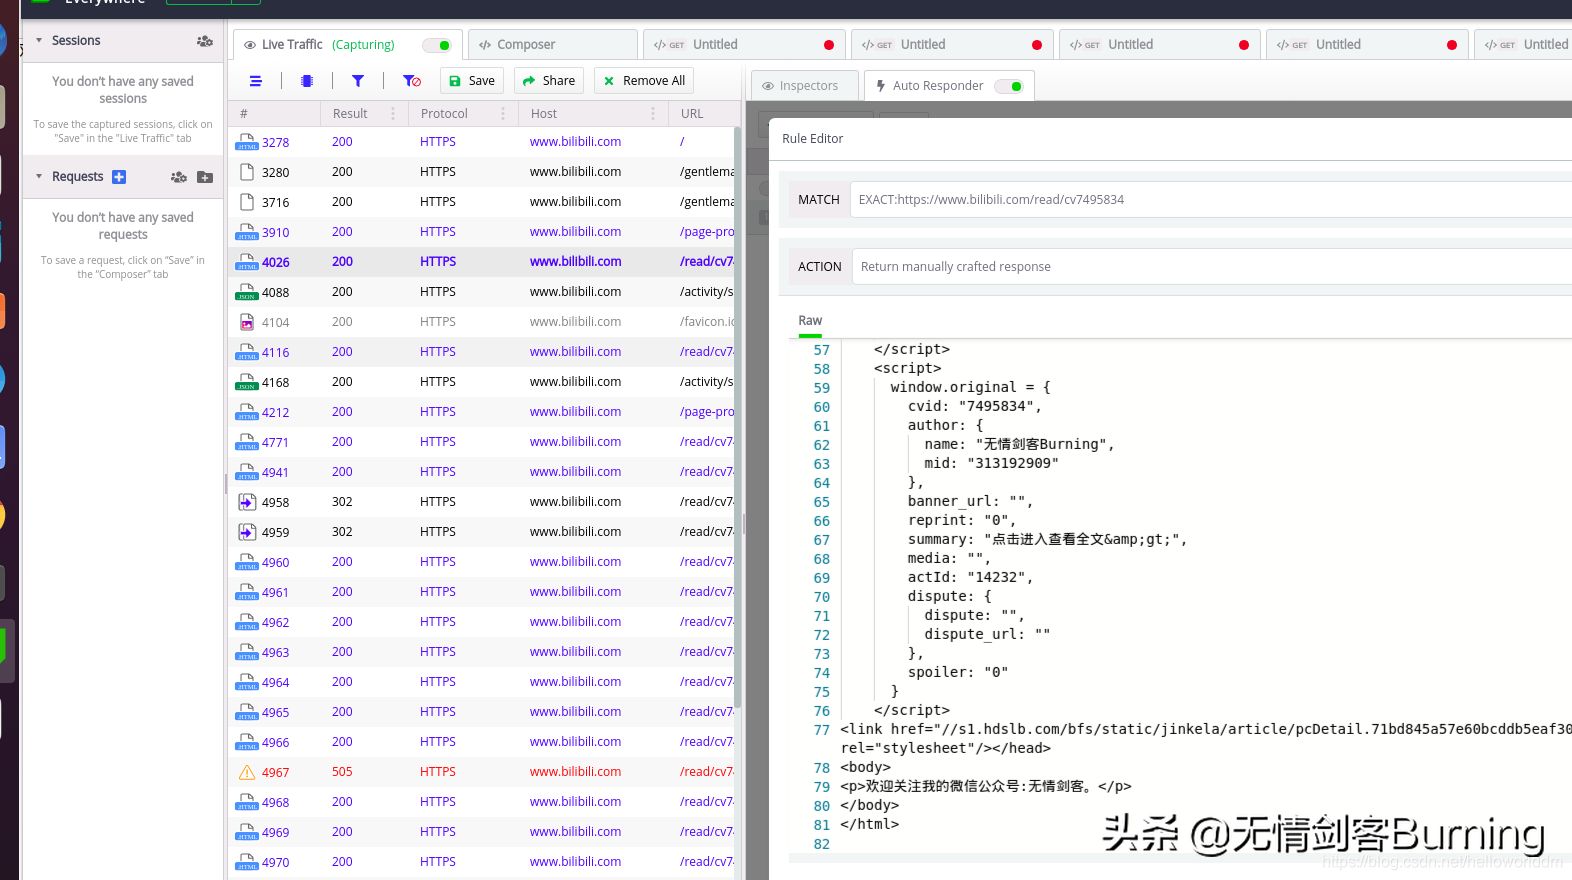Open the Protocol column options dots
Screen dimensions: 1572x880
click(x=503, y=114)
